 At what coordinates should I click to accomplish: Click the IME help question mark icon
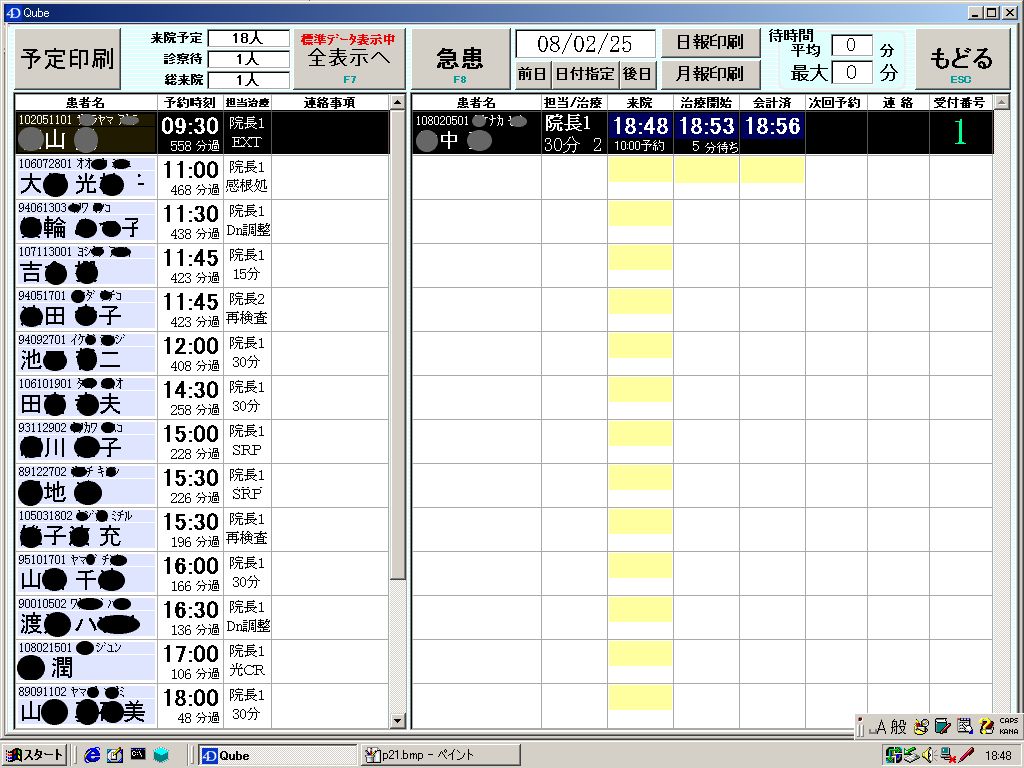986,727
